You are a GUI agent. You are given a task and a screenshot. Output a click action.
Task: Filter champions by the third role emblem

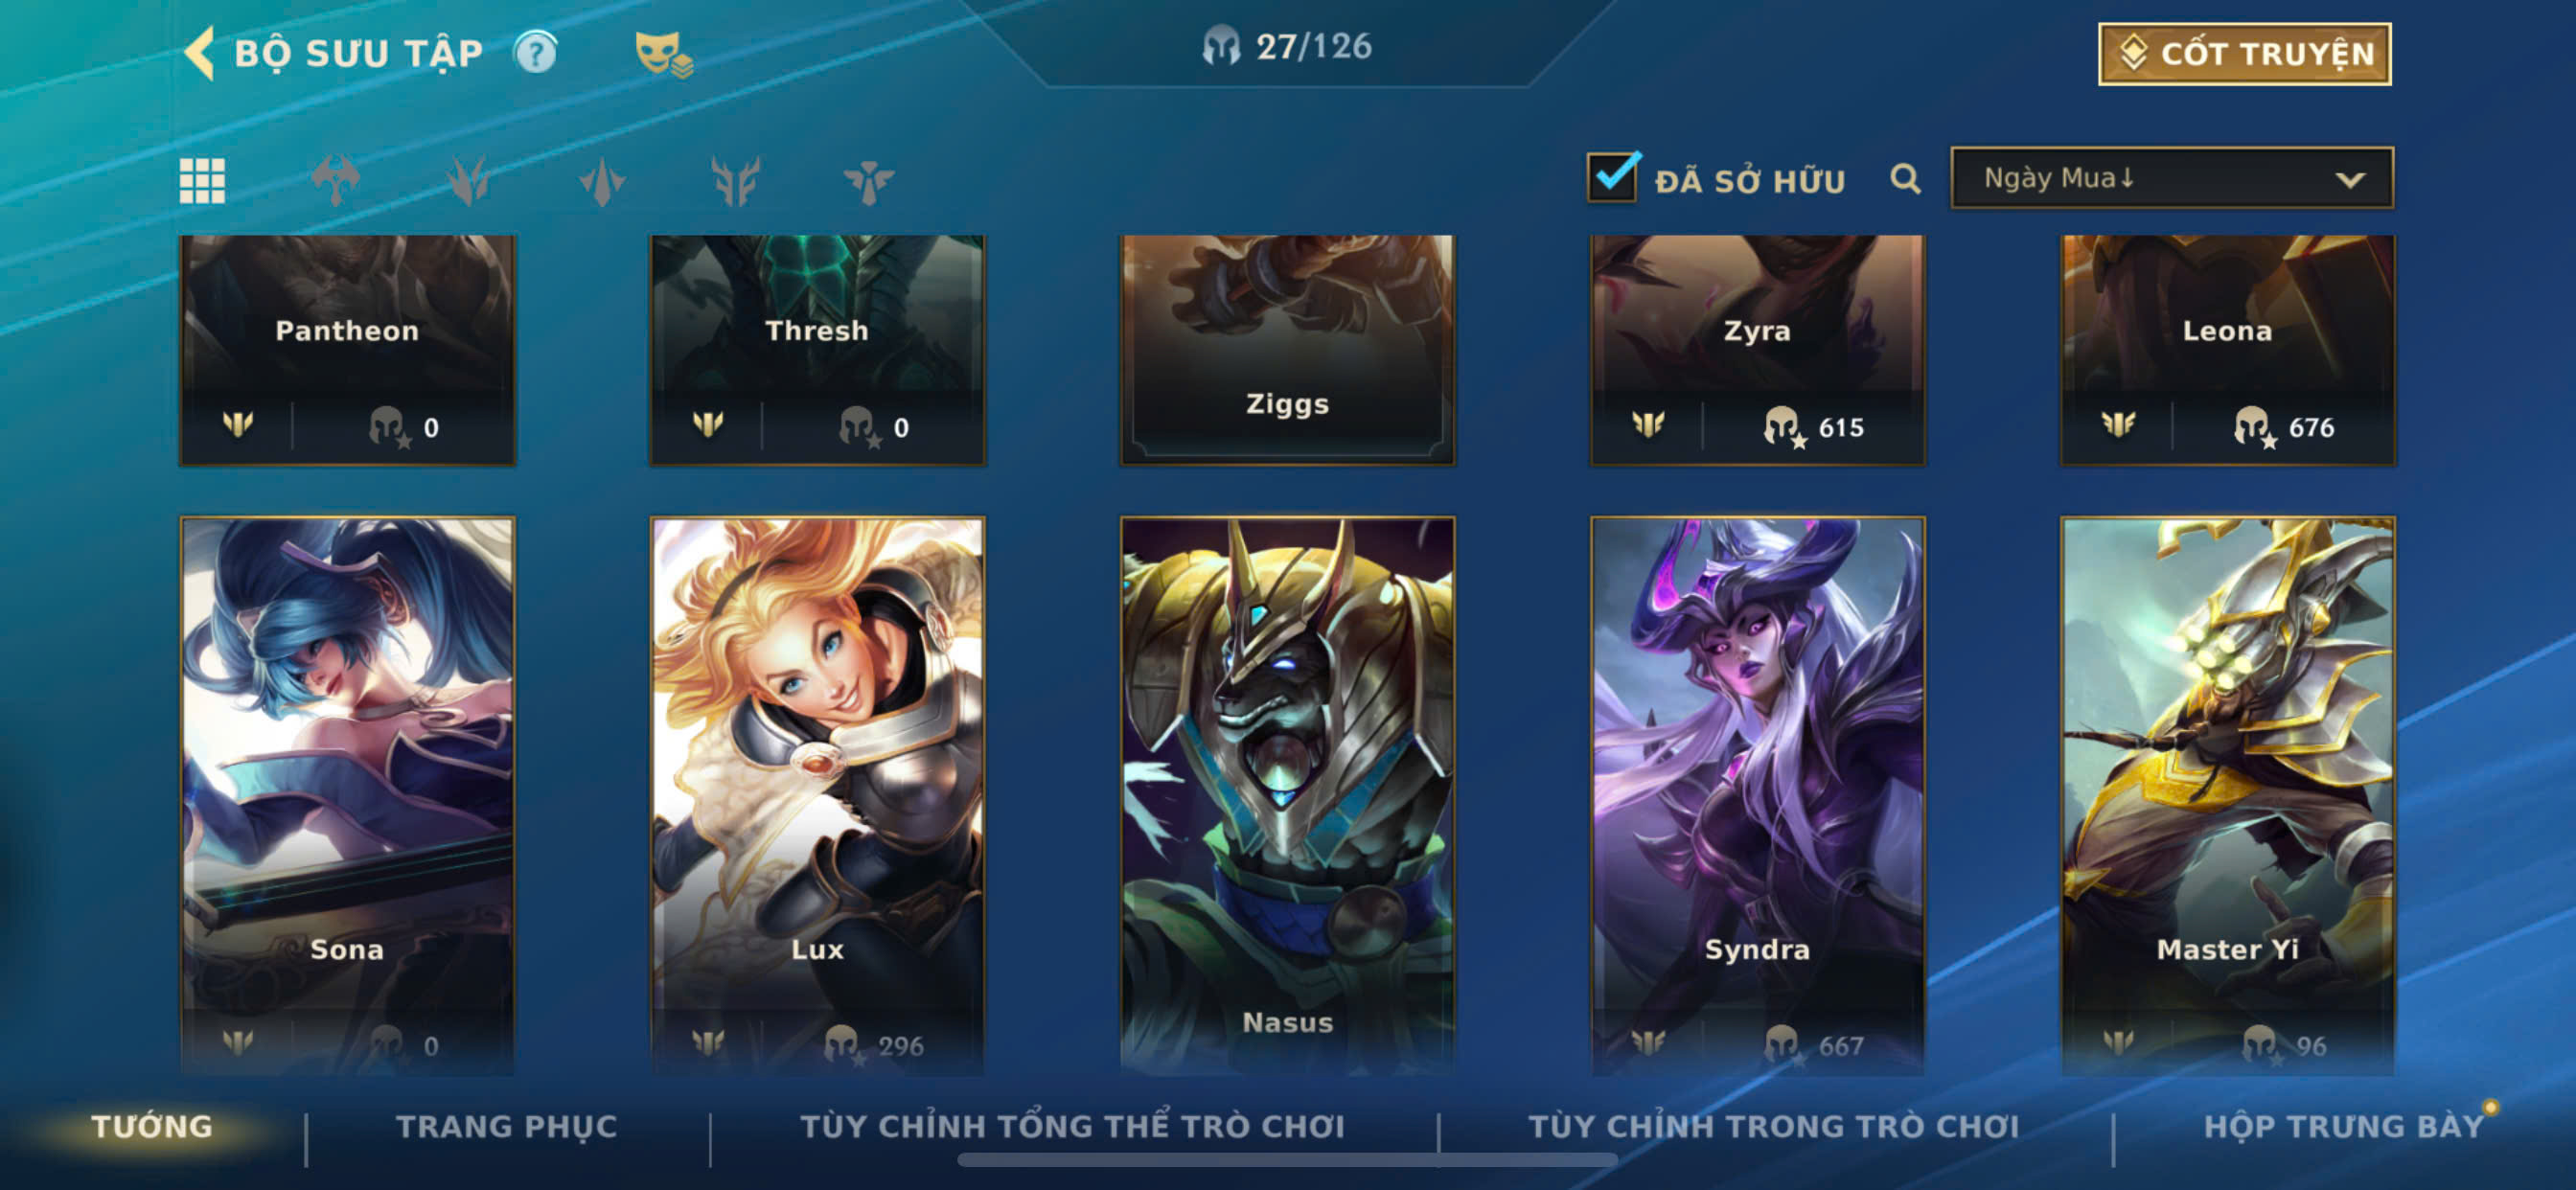pos(602,181)
